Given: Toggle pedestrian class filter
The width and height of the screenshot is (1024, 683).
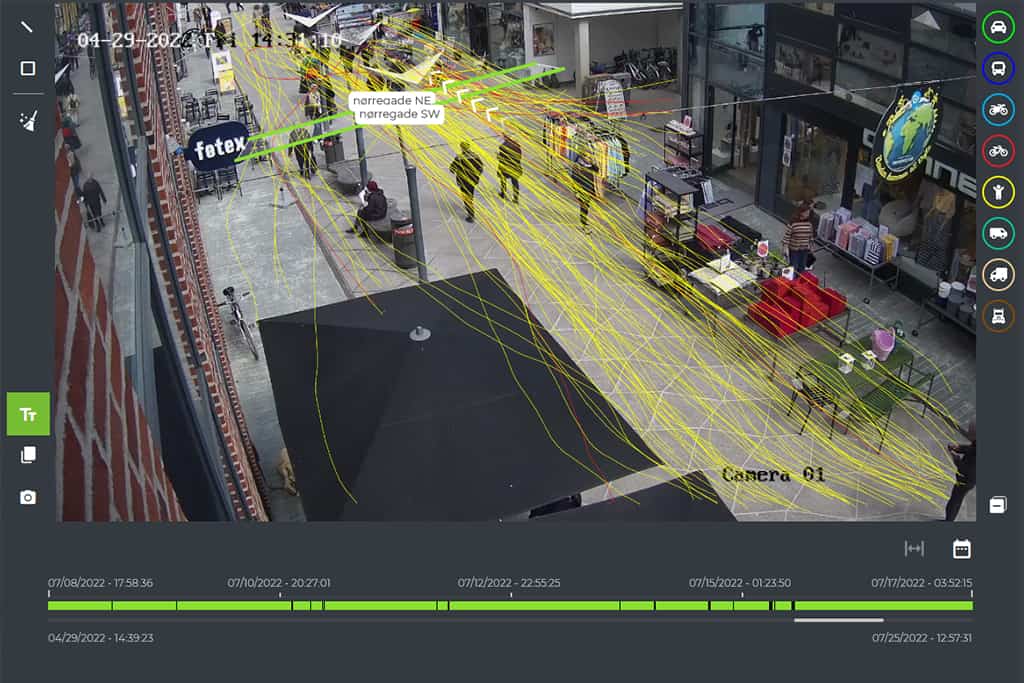Looking at the screenshot, I should click(998, 191).
